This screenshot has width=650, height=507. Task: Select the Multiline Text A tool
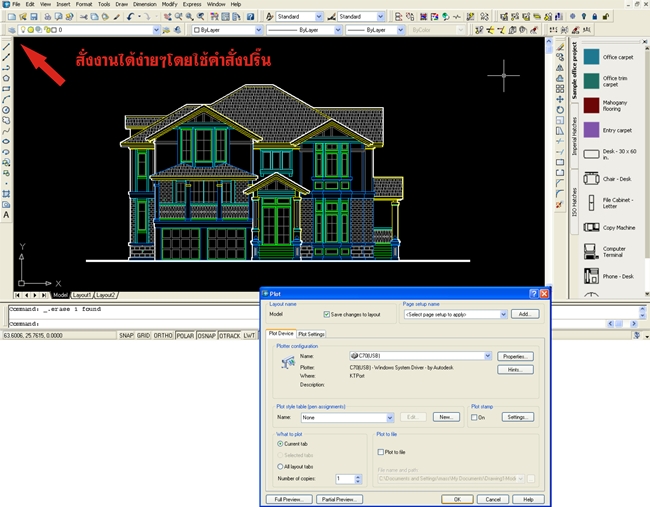pyautogui.click(x=6, y=215)
